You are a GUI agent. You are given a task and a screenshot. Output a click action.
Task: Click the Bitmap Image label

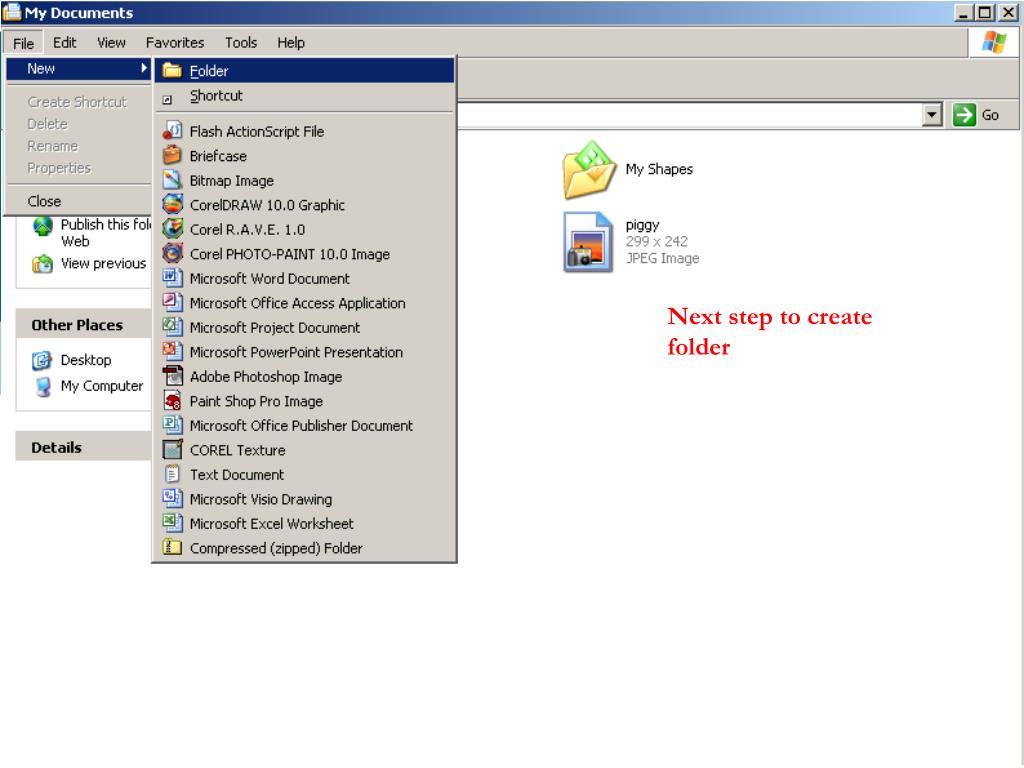[x=231, y=181]
